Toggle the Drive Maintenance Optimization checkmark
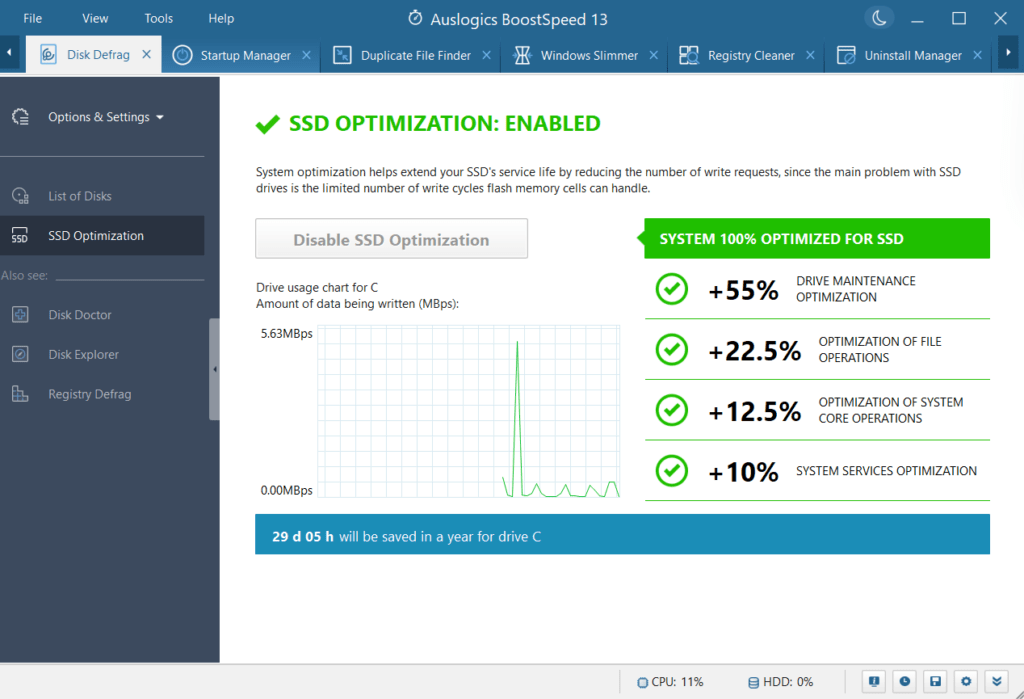Image resolution: width=1024 pixels, height=699 pixels. (x=671, y=289)
